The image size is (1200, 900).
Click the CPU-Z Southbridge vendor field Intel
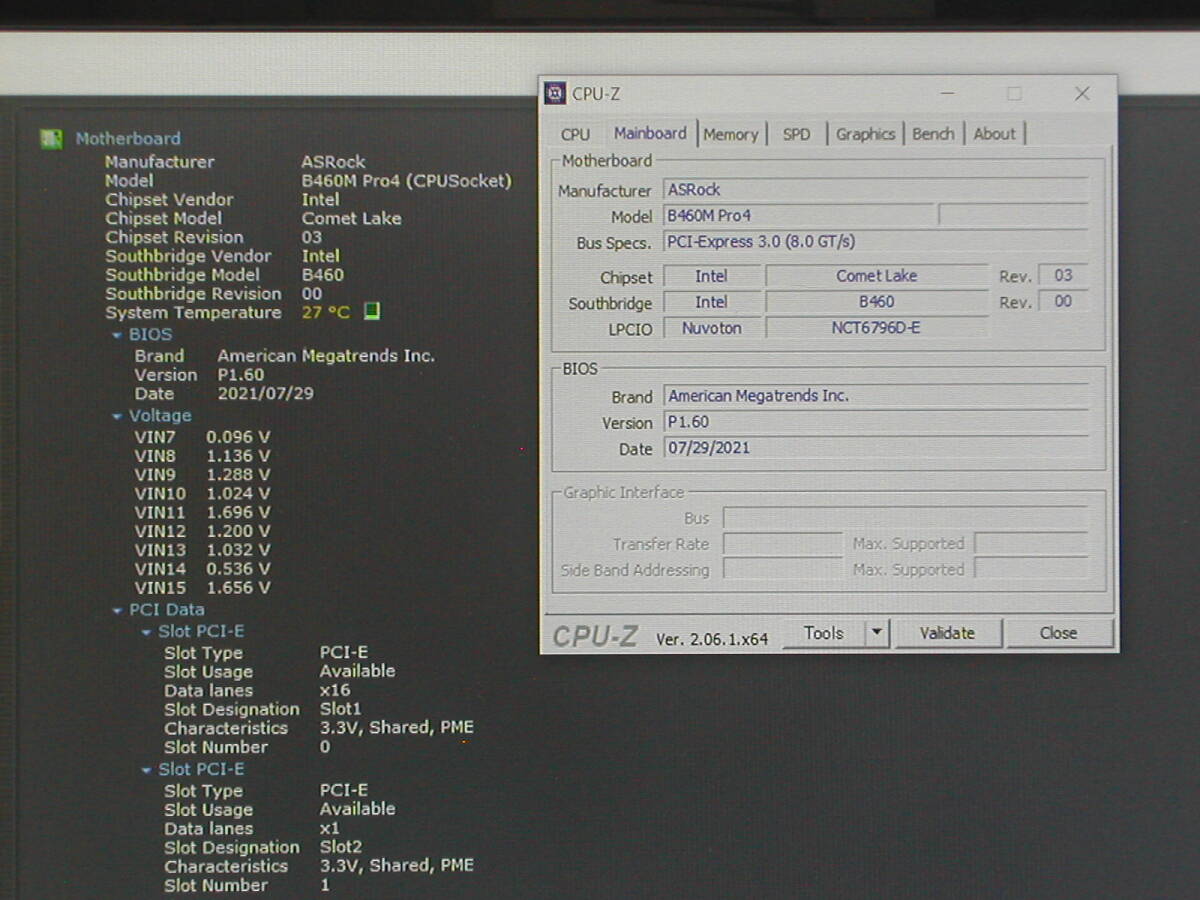point(712,302)
